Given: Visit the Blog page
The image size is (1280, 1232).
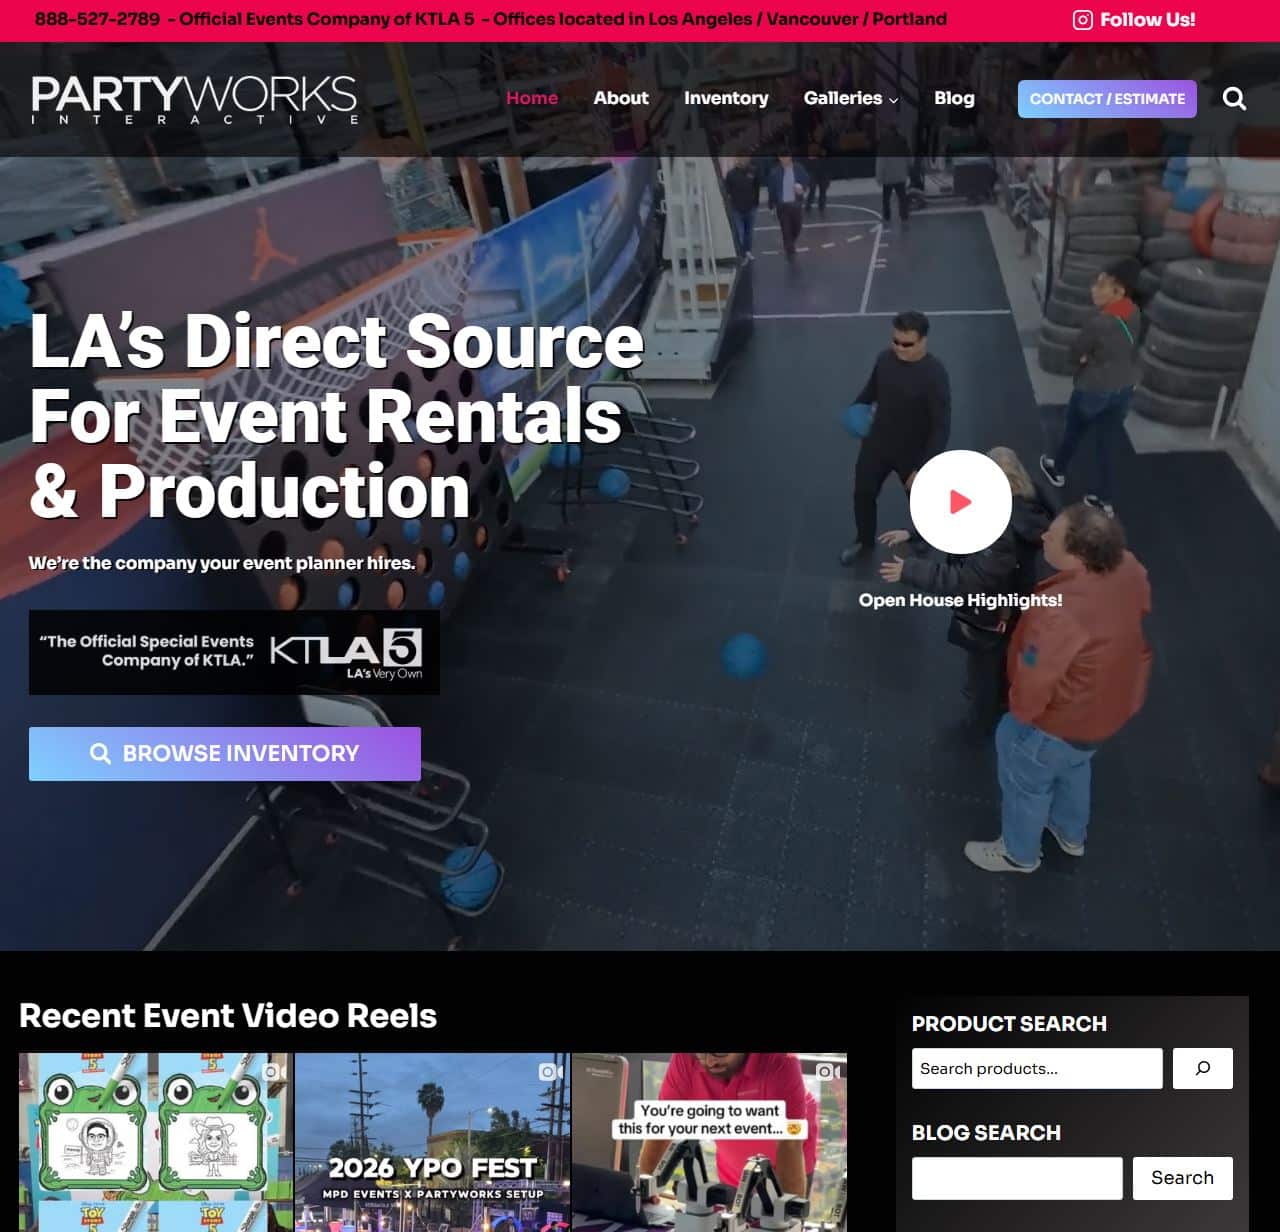Looking at the screenshot, I should (954, 98).
